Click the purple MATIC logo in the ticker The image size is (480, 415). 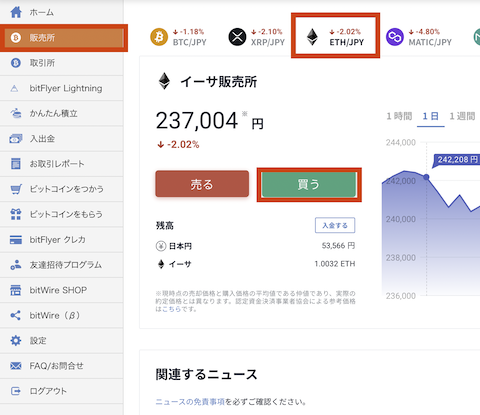click(x=395, y=37)
